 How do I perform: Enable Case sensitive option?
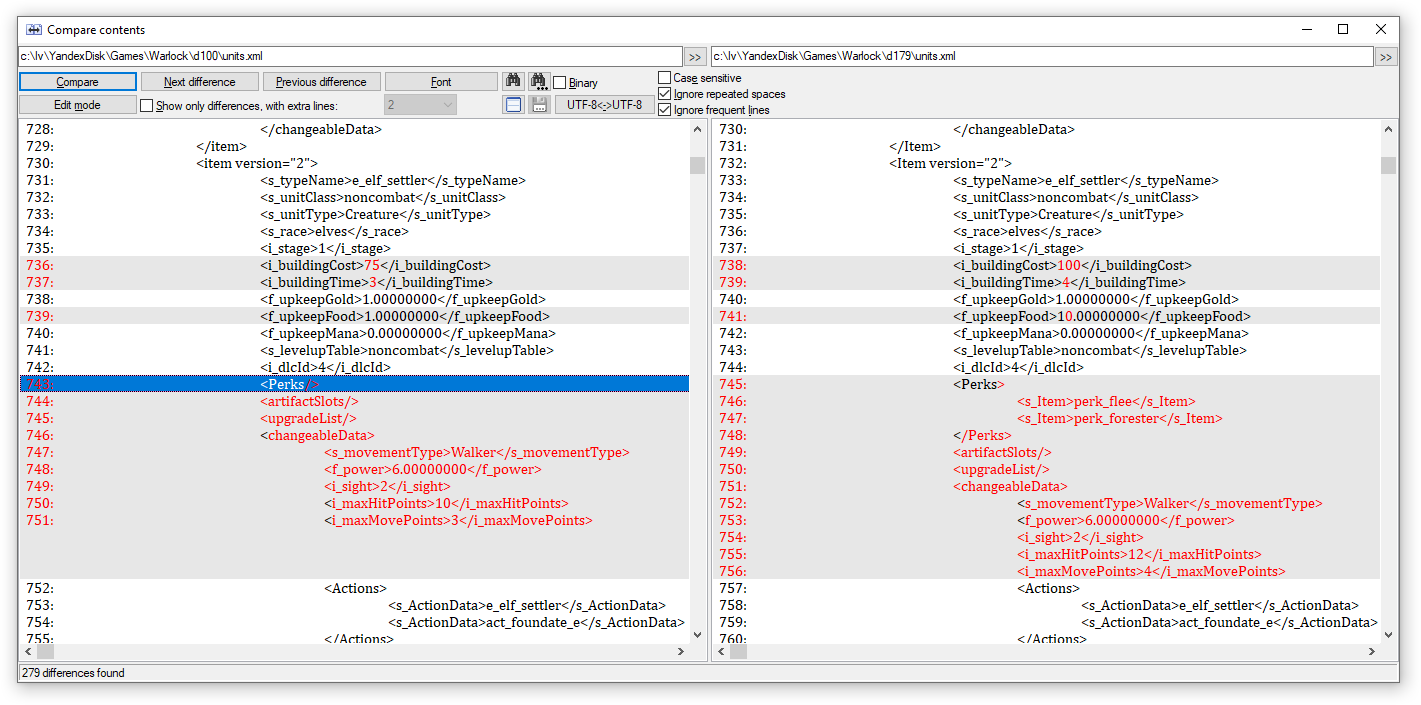(x=665, y=78)
